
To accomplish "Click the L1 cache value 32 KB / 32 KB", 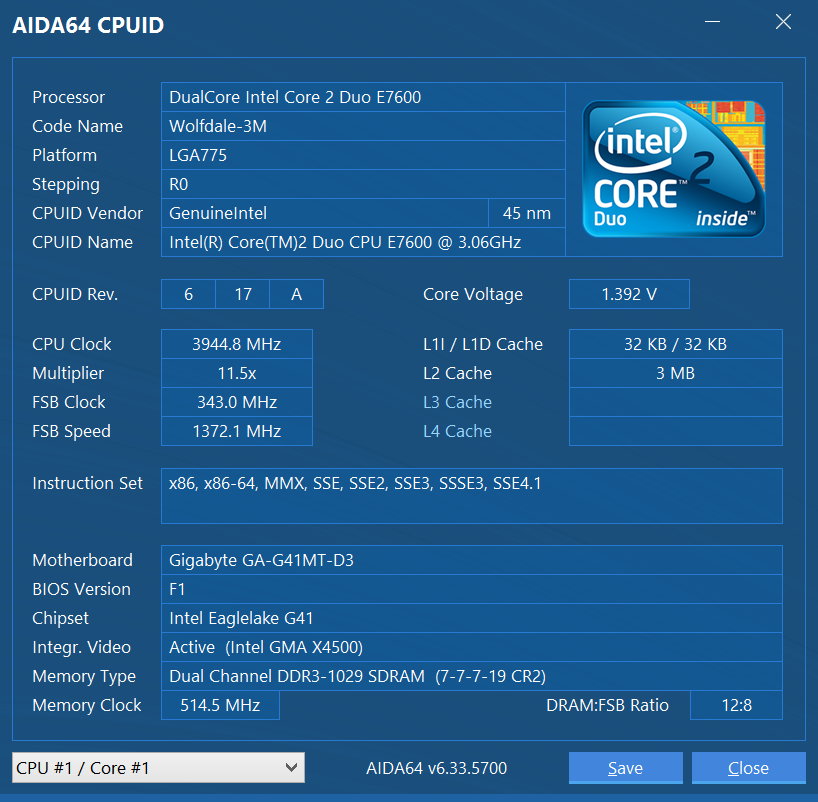I will [676, 344].
